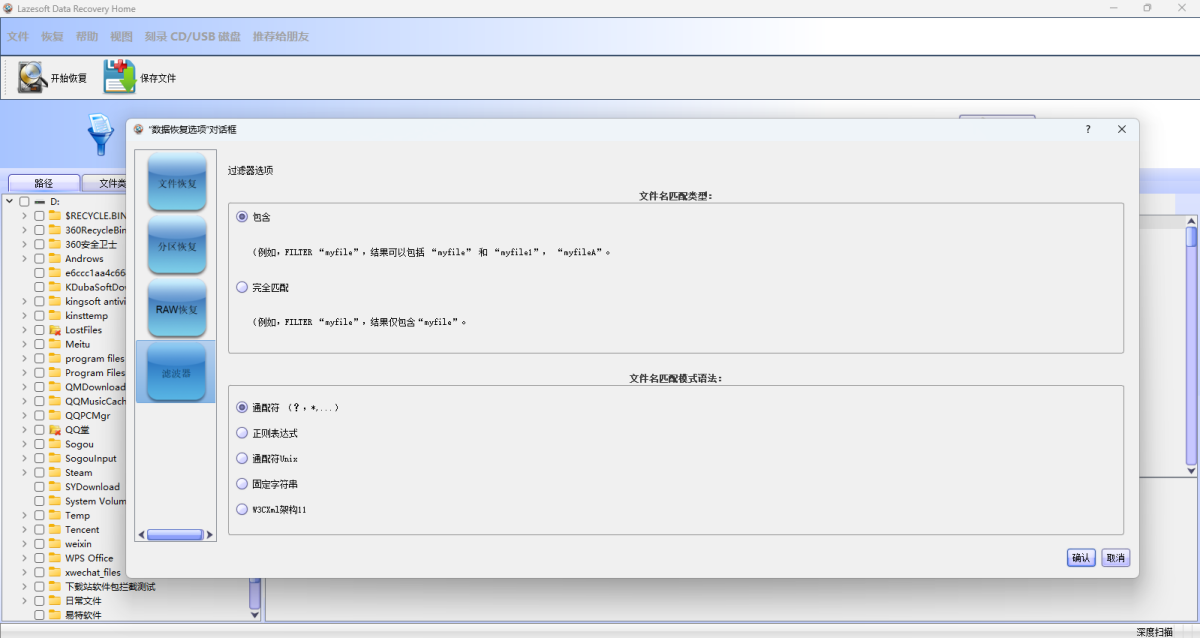Switch to the 路径 tab
Viewport: 1200px width, 638px height.
coord(43,183)
